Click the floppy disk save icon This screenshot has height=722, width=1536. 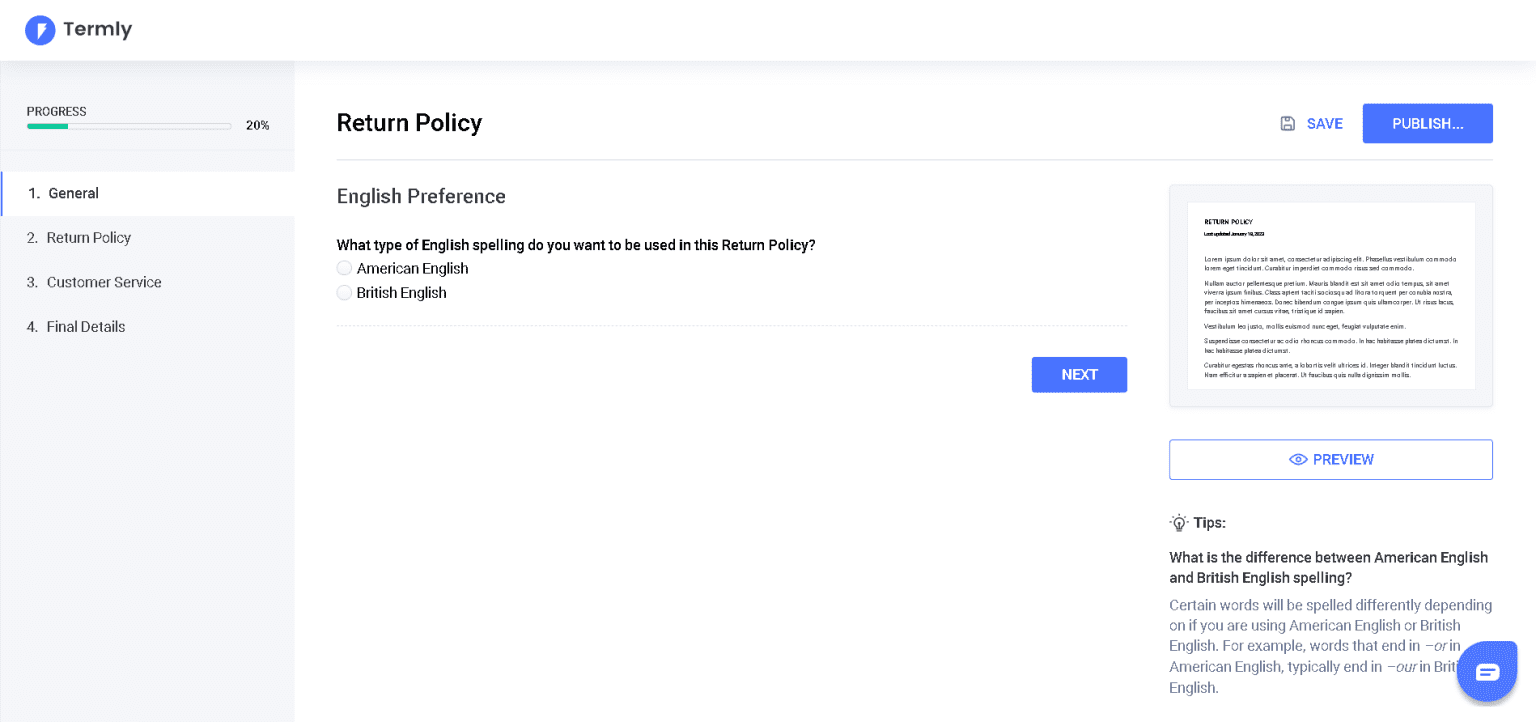(1287, 123)
